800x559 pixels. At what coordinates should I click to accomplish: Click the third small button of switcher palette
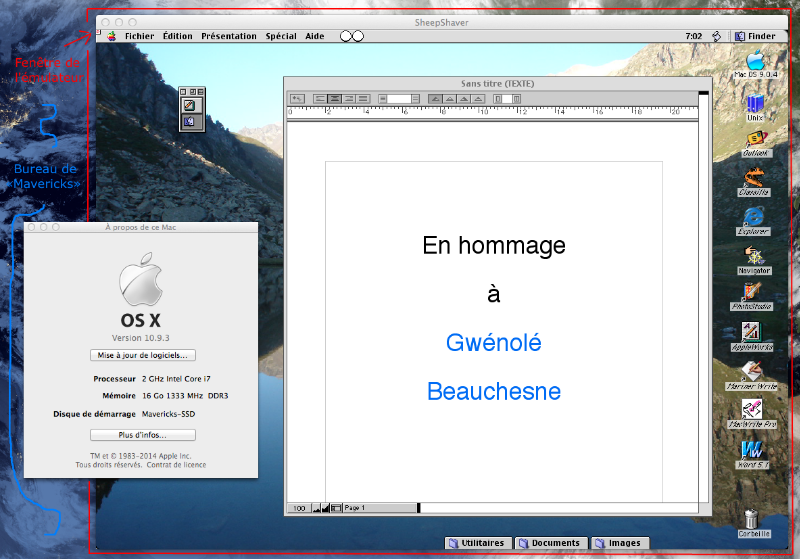[201, 92]
